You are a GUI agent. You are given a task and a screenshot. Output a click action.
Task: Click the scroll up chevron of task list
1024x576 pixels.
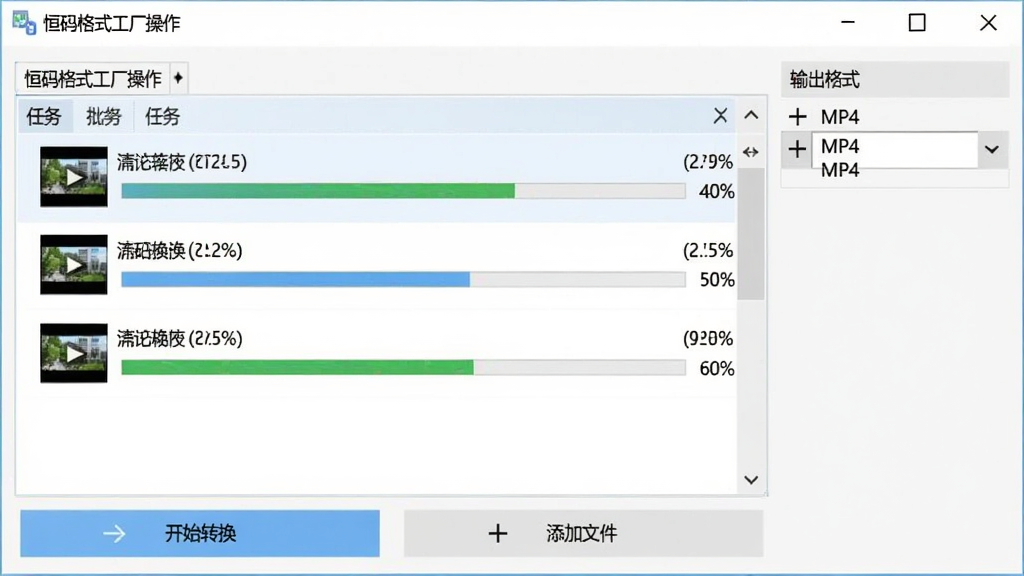point(751,116)
